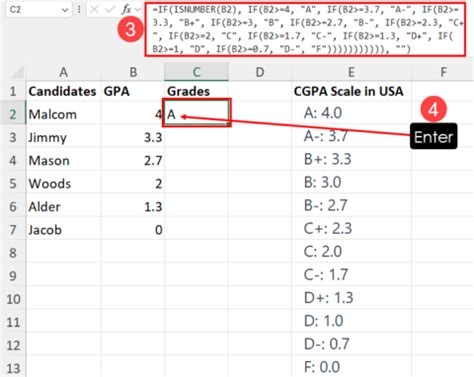
Task: Select row 7 header
Action: (x=13, y=230)
